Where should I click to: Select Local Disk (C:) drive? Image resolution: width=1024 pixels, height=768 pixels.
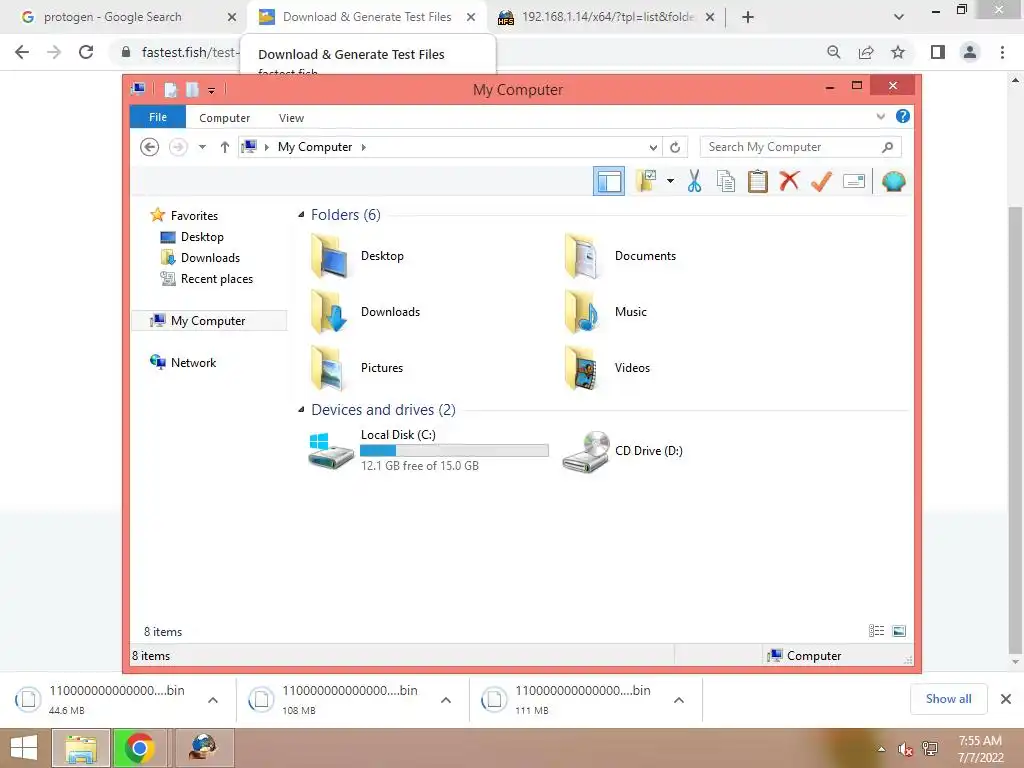point(428,450)
